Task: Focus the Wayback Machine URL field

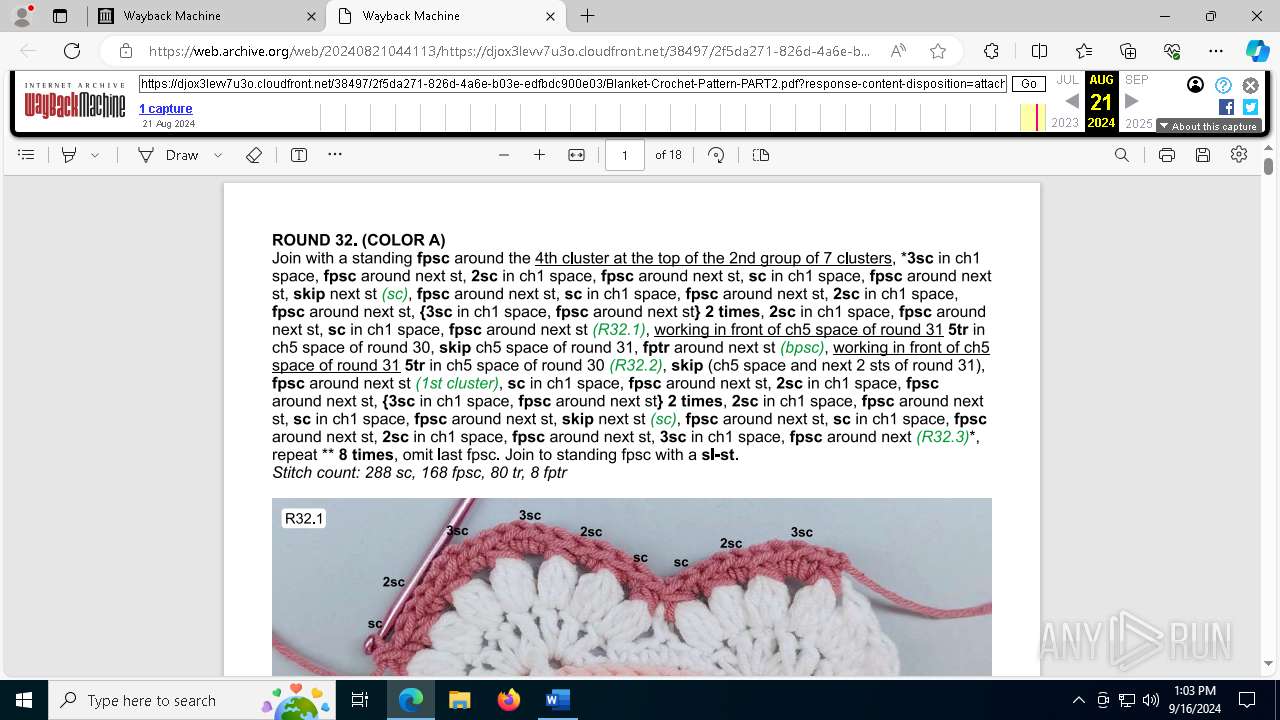Action: pos(573,85)
